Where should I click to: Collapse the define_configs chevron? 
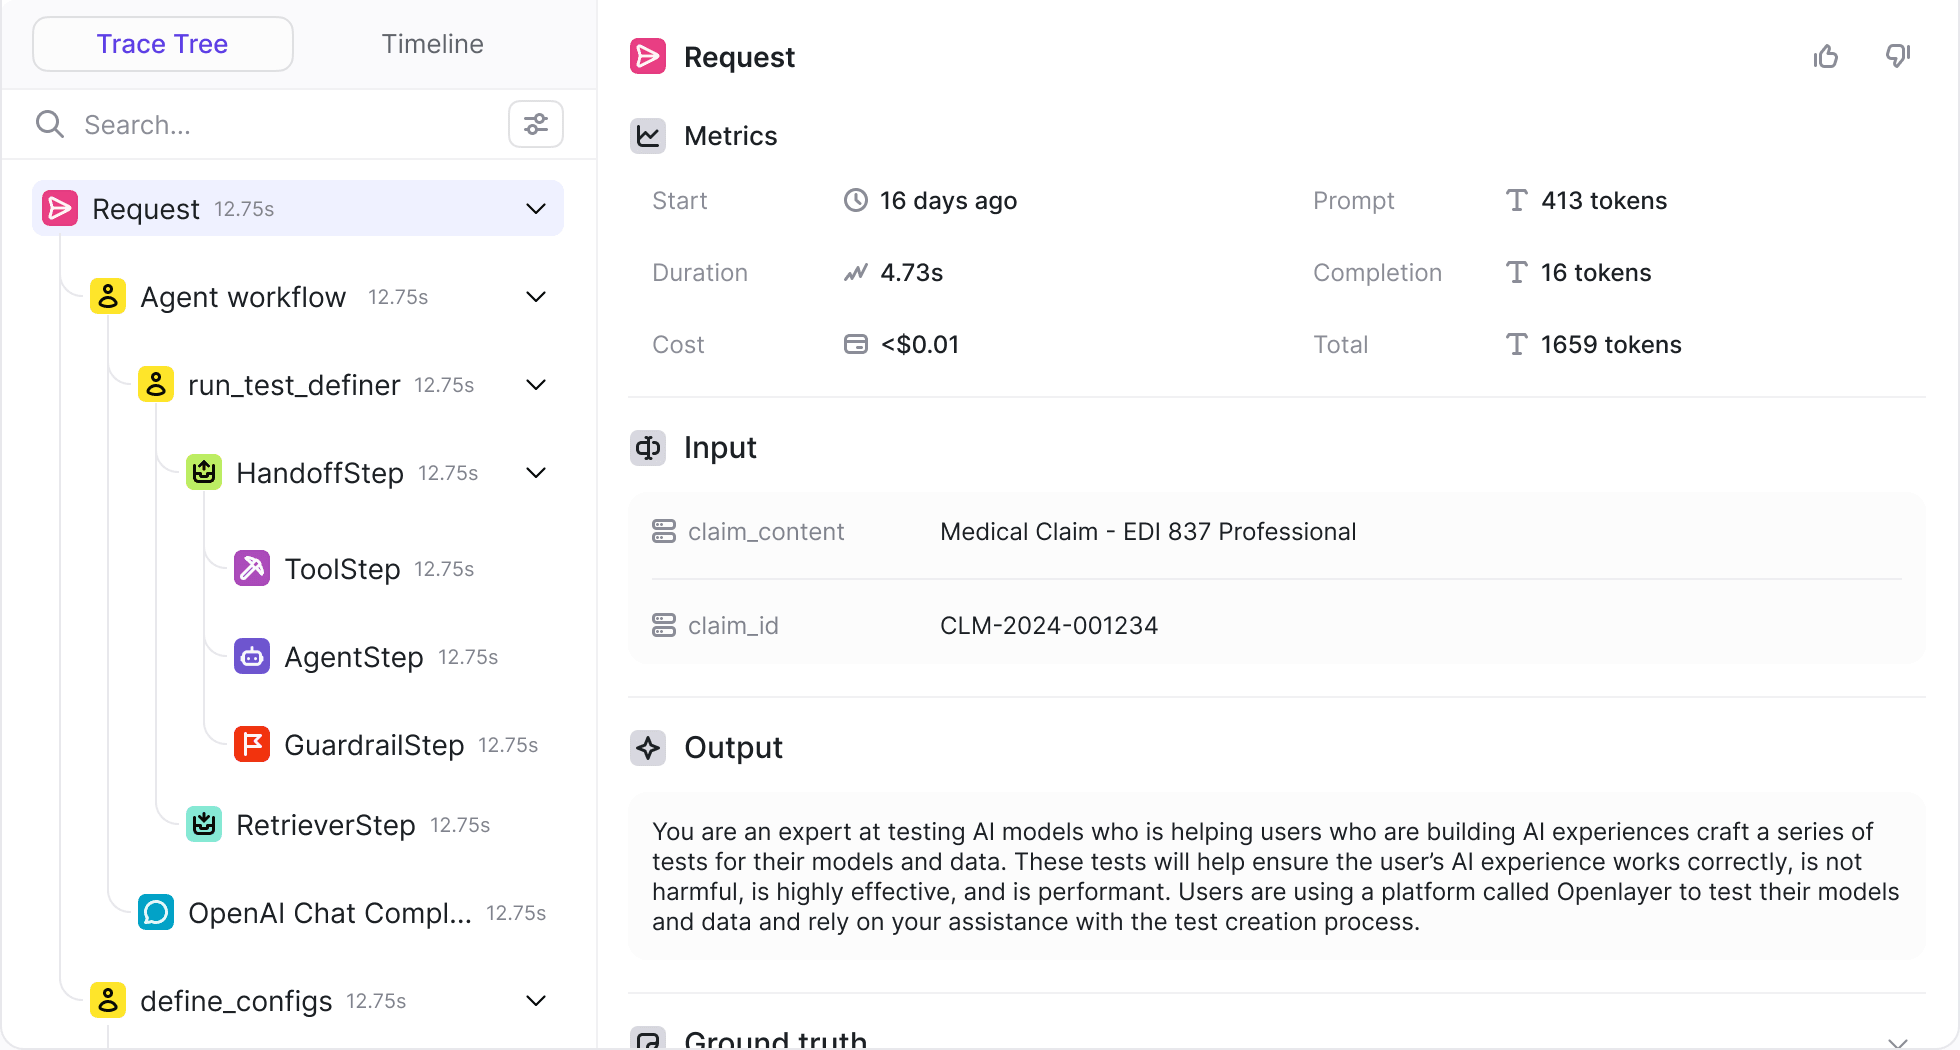536,1000
